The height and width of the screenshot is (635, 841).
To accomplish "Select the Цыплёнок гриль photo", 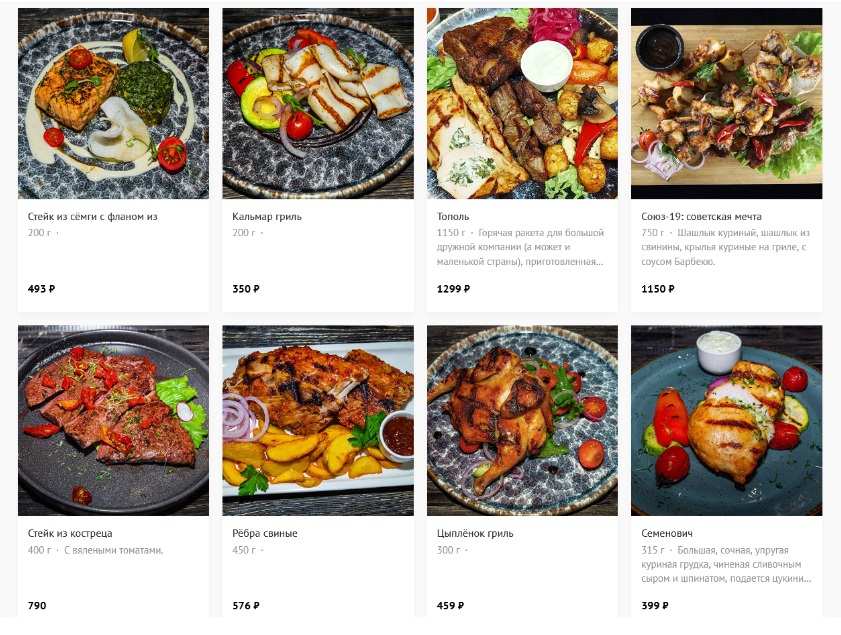I will (522, 420).
